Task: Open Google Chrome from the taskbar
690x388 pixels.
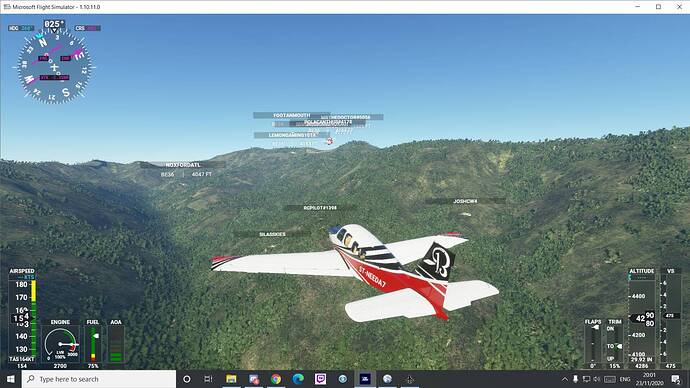Action: click(x=276, y=379)
